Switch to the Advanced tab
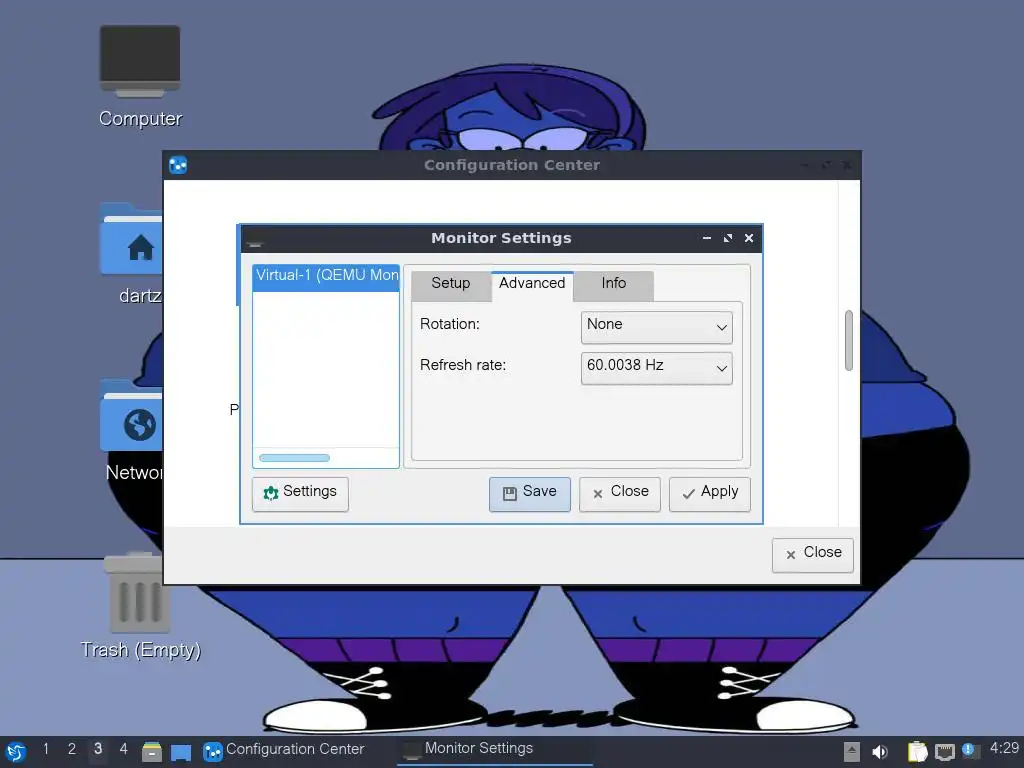 tap(532, 284)
